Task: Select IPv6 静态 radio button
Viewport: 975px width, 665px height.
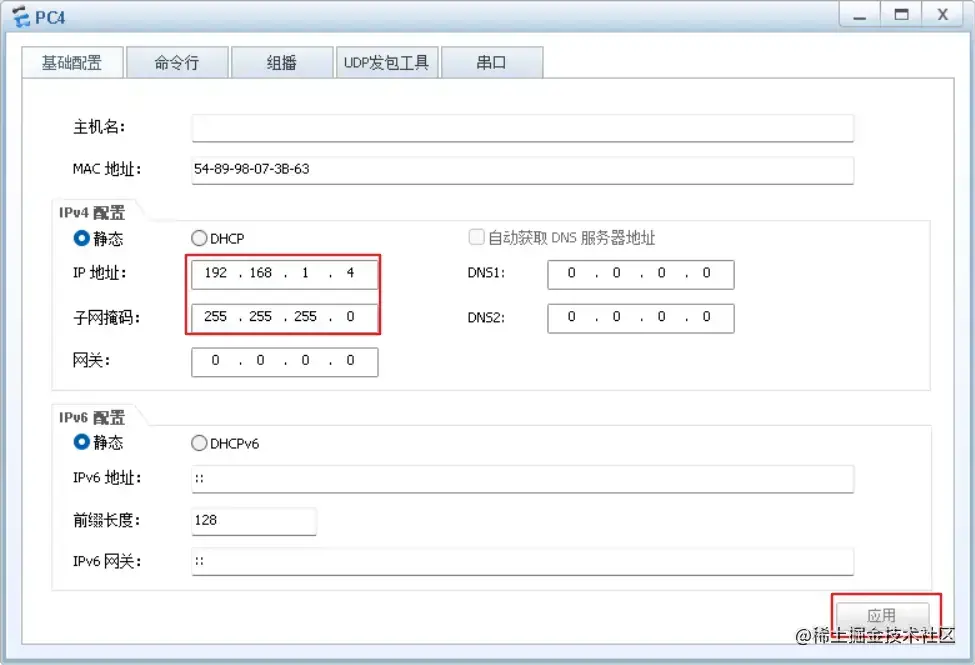Action: (81, 442)
